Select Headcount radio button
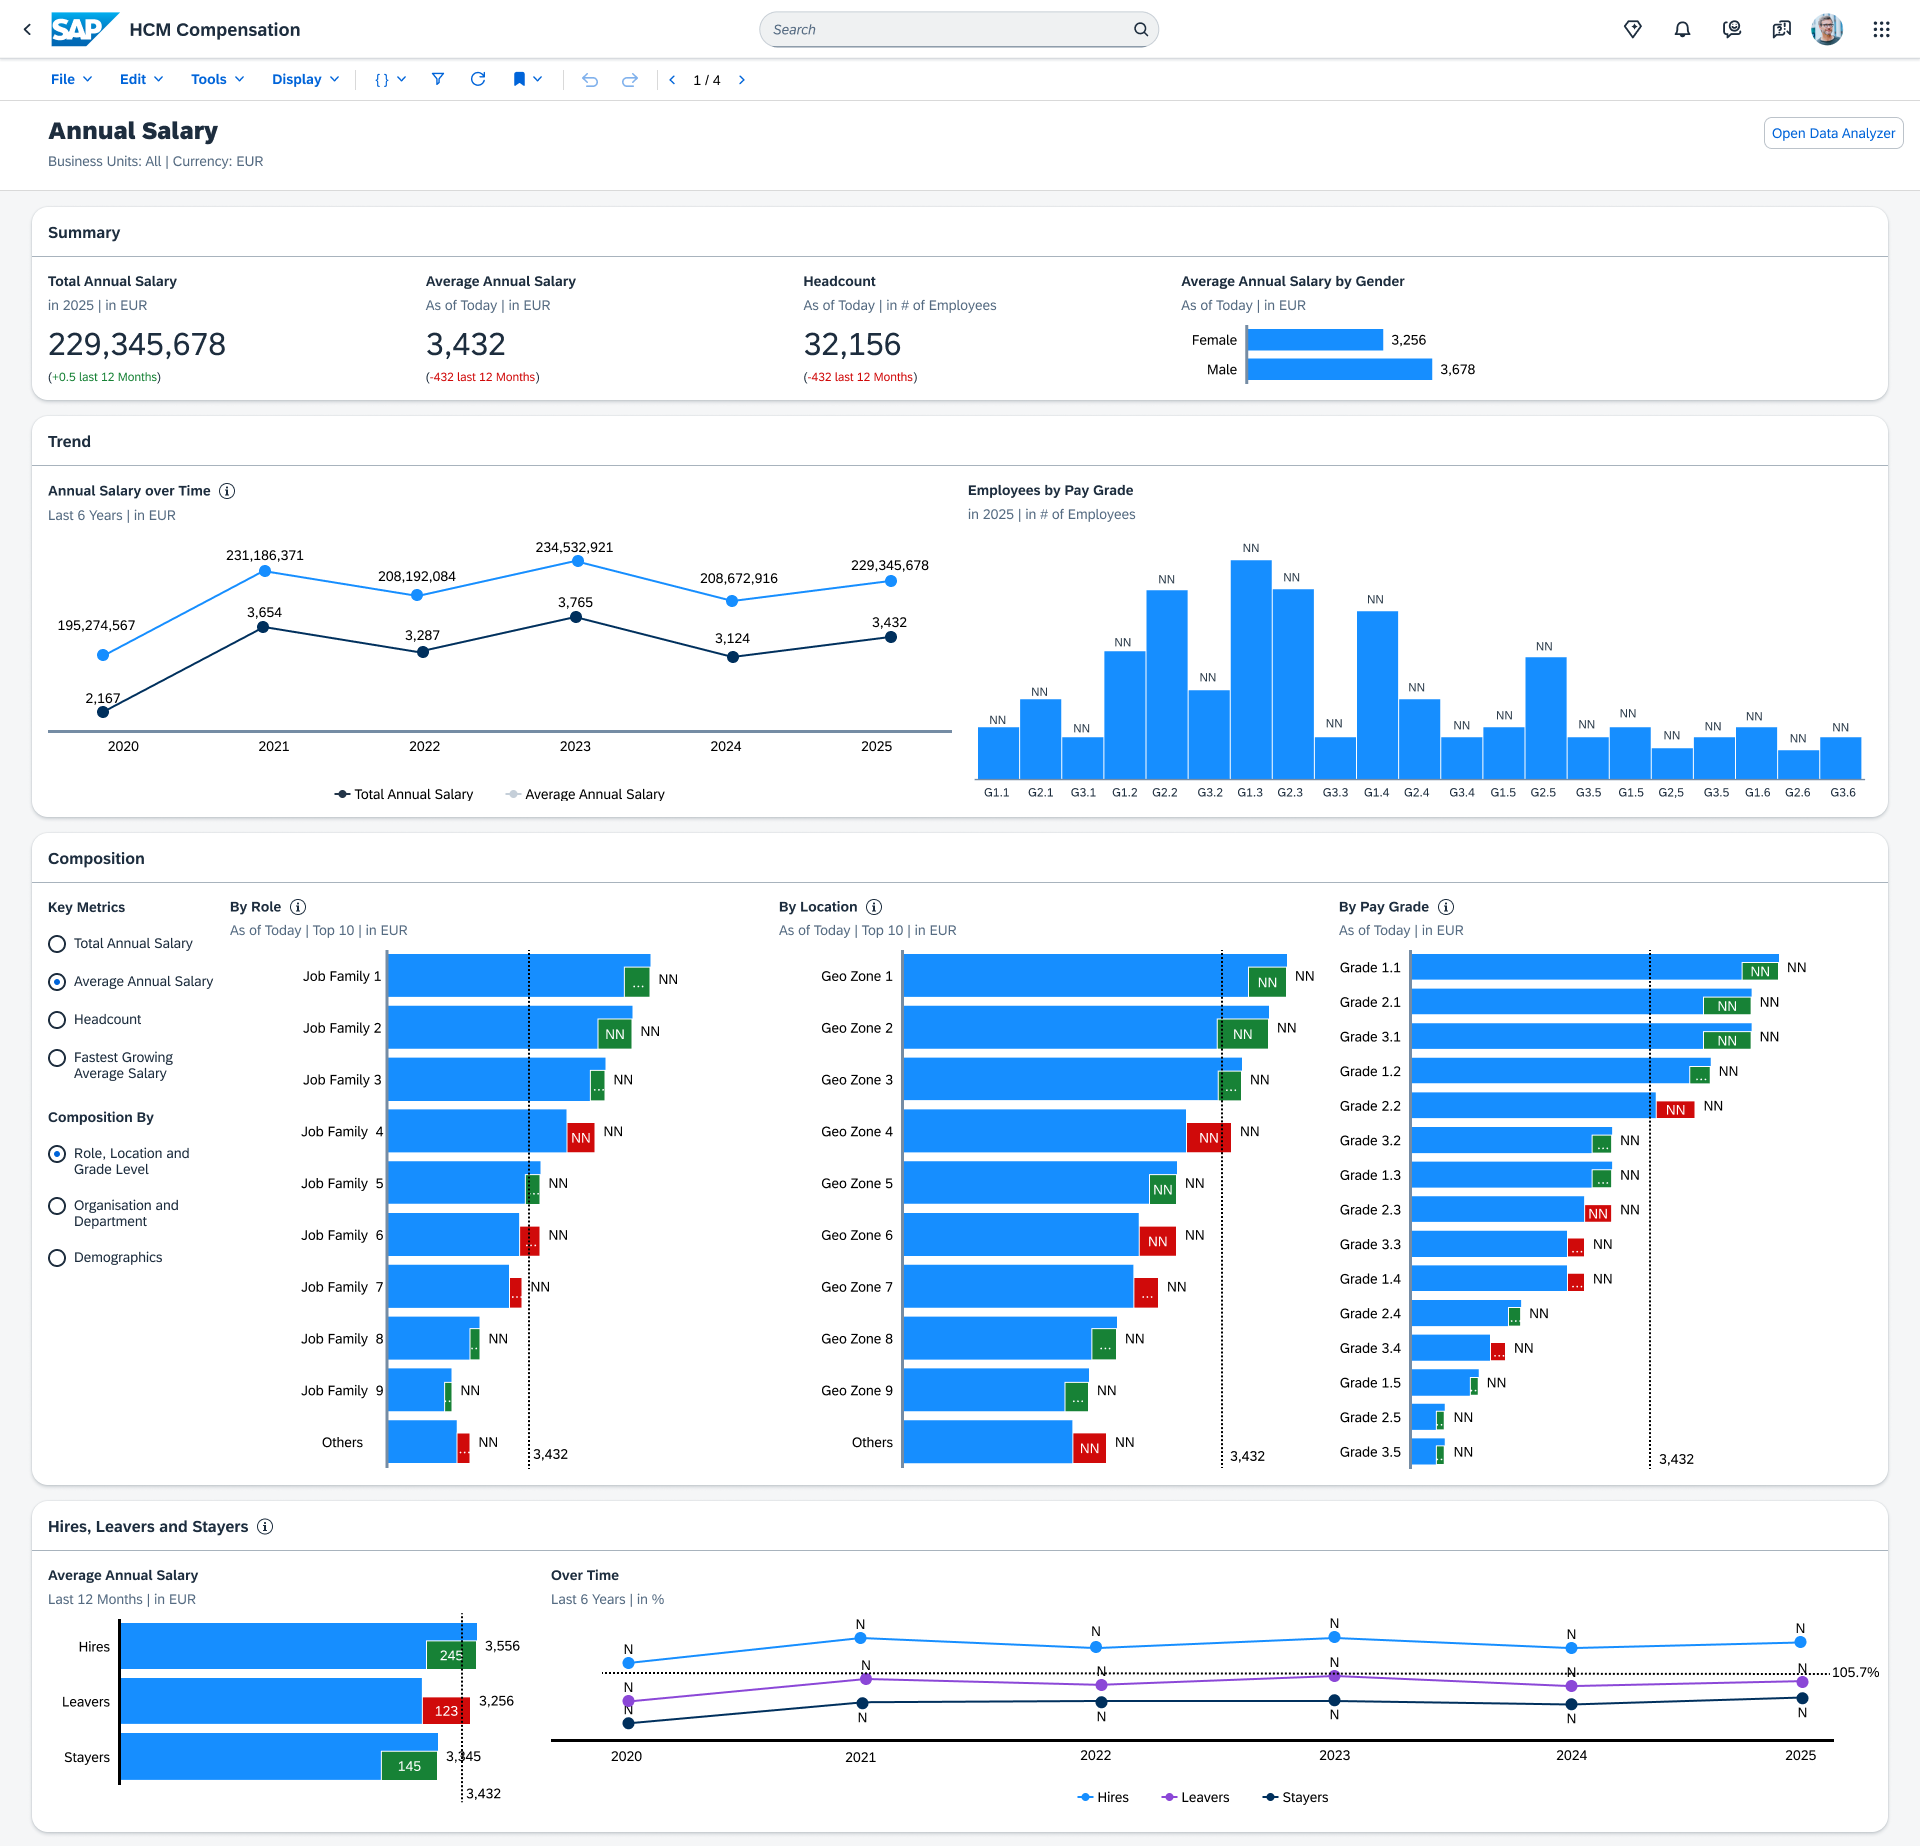 [57, 1020]
